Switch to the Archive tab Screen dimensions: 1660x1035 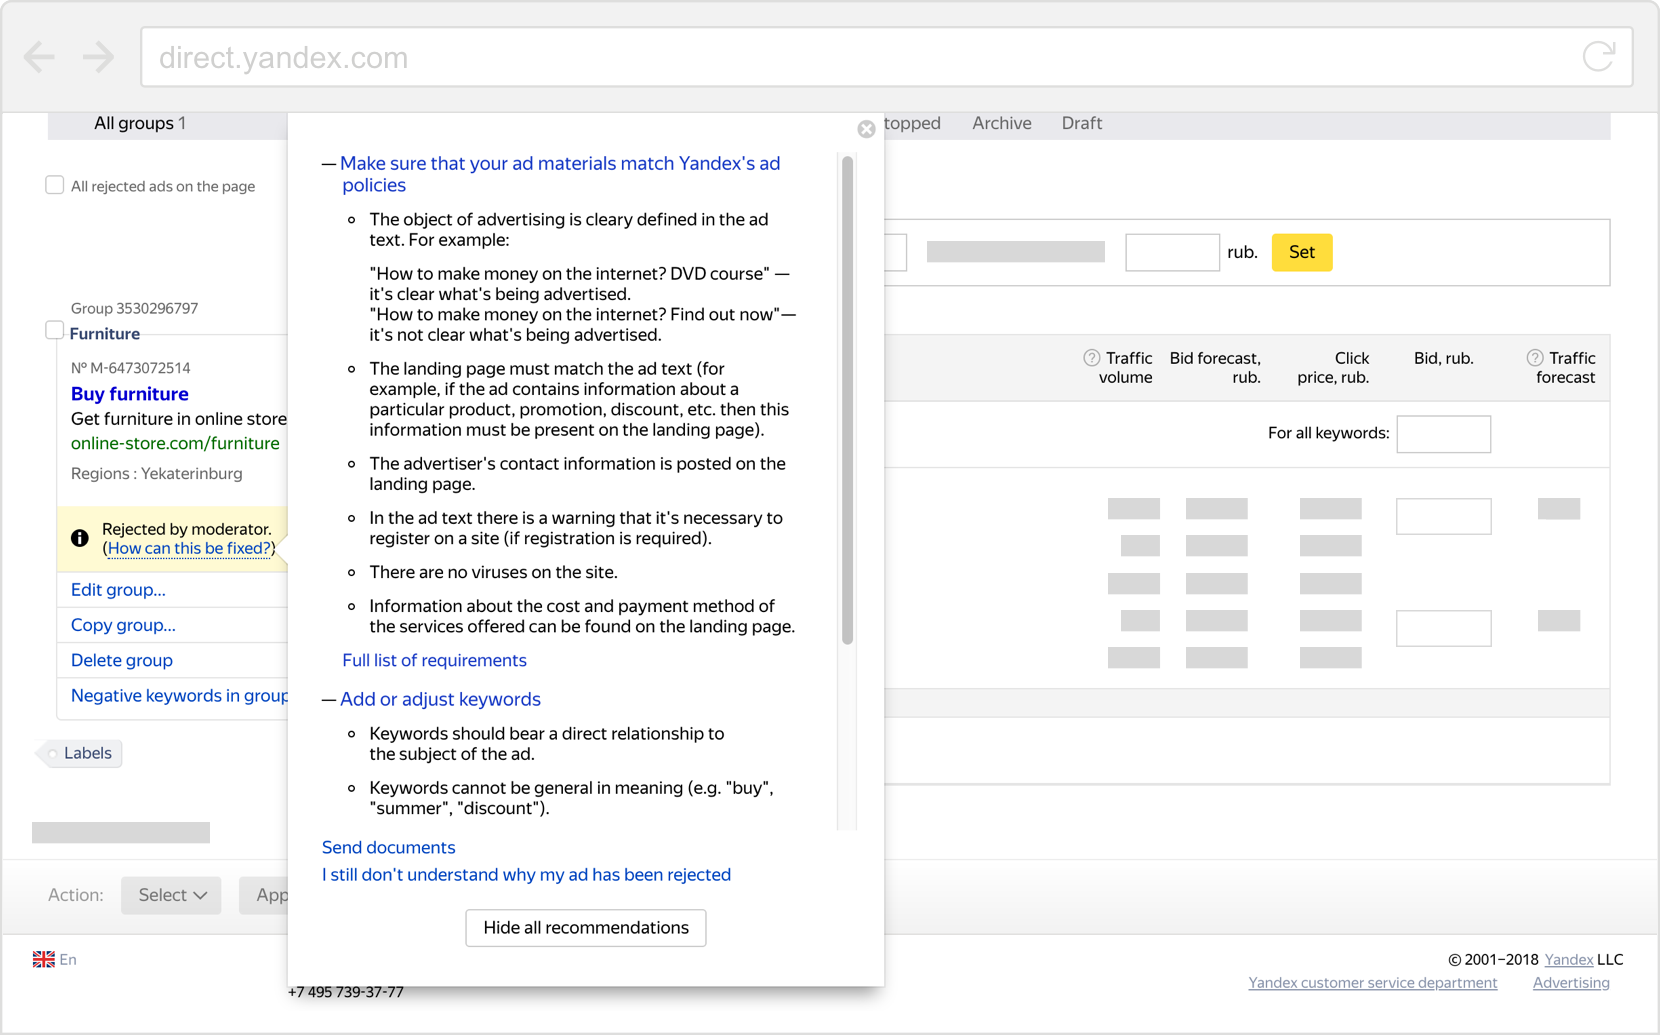pyautogui.click(x=1001, y=123)
